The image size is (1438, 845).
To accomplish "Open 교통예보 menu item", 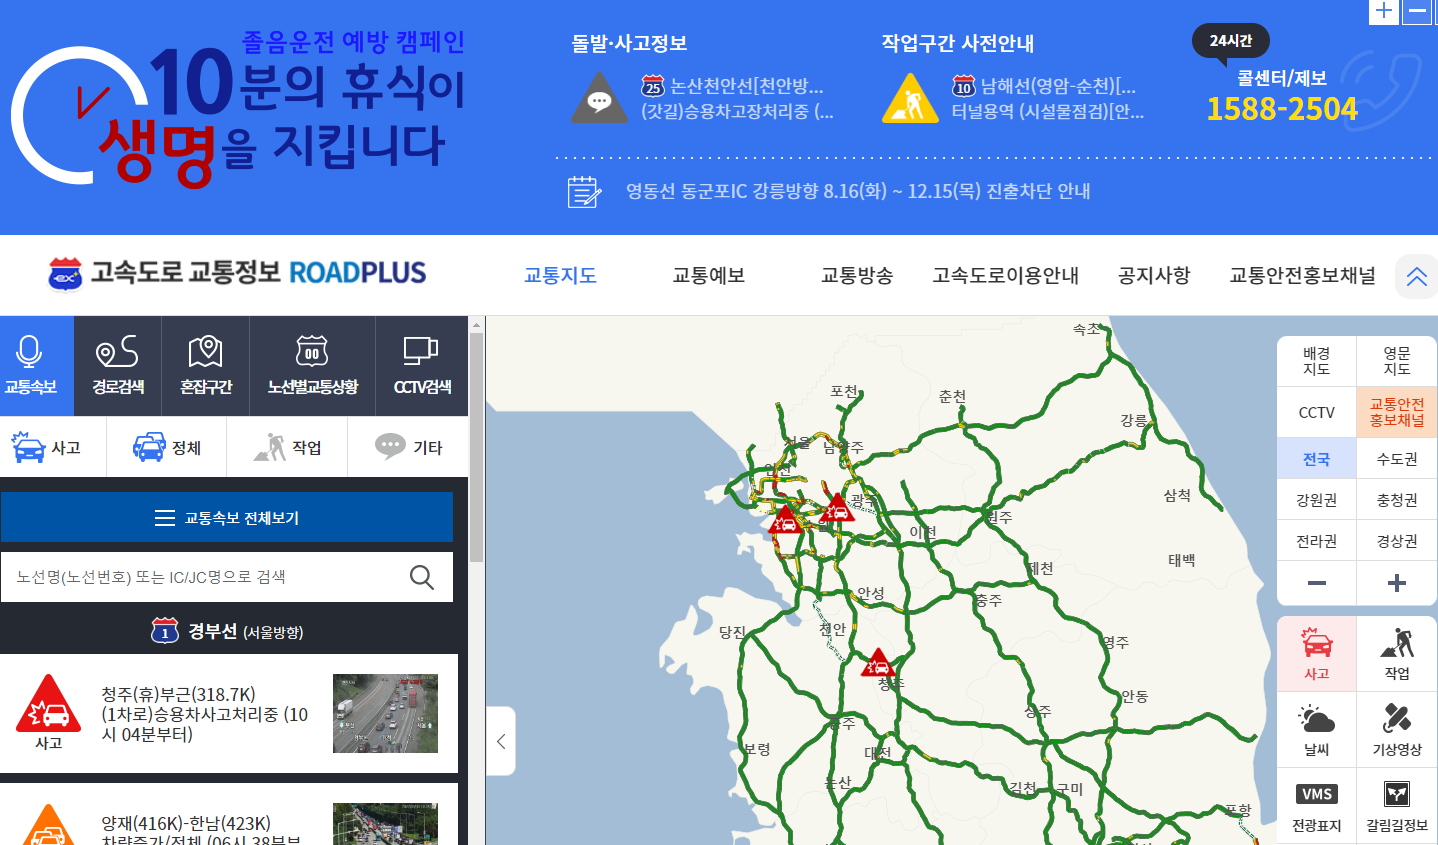I will click(x=708, y=275).
